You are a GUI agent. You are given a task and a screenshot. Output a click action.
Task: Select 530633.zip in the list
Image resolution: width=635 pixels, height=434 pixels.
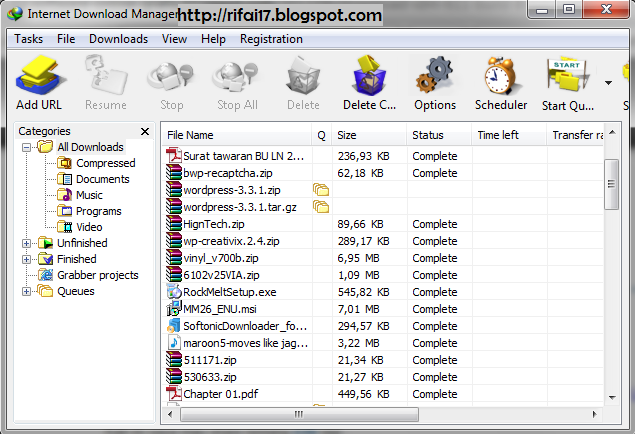(x=210, y=377)
